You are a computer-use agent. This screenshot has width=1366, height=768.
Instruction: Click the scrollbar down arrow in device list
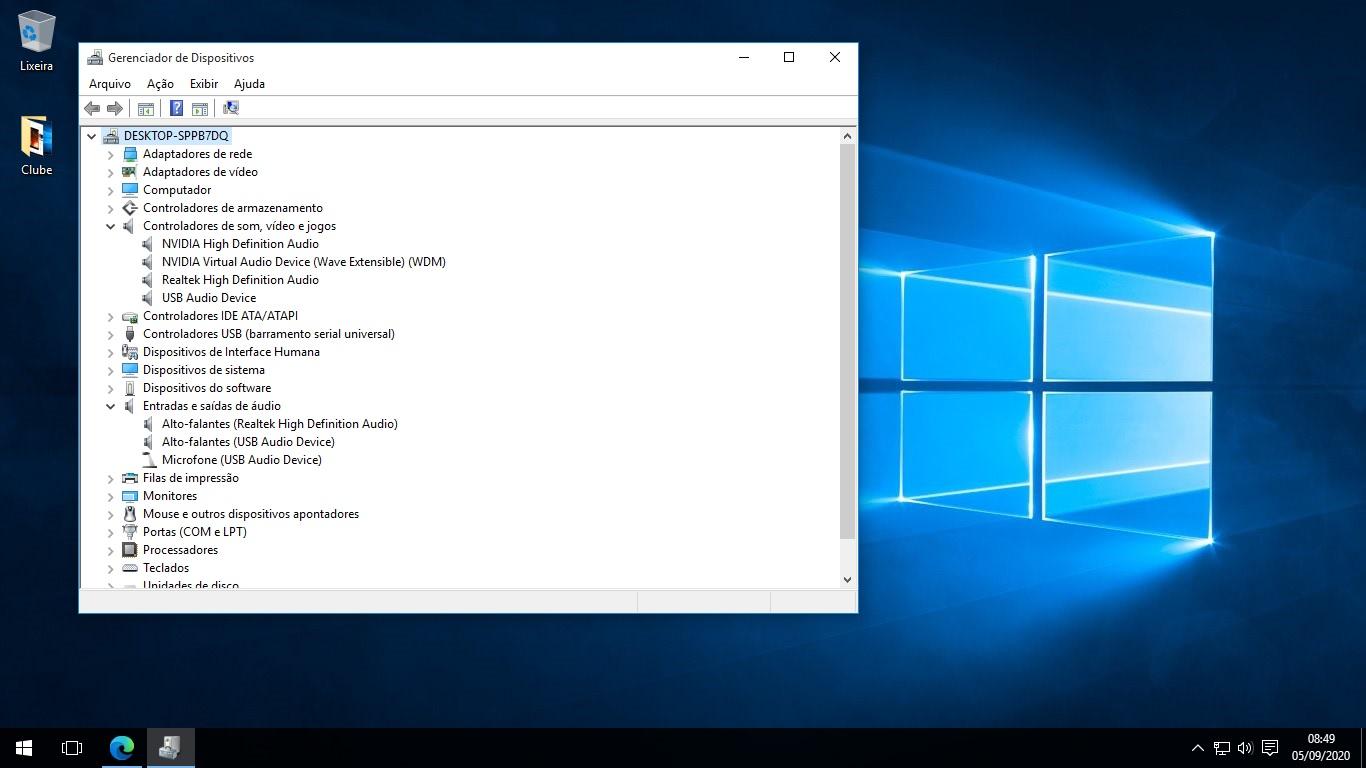pos(847,579)
